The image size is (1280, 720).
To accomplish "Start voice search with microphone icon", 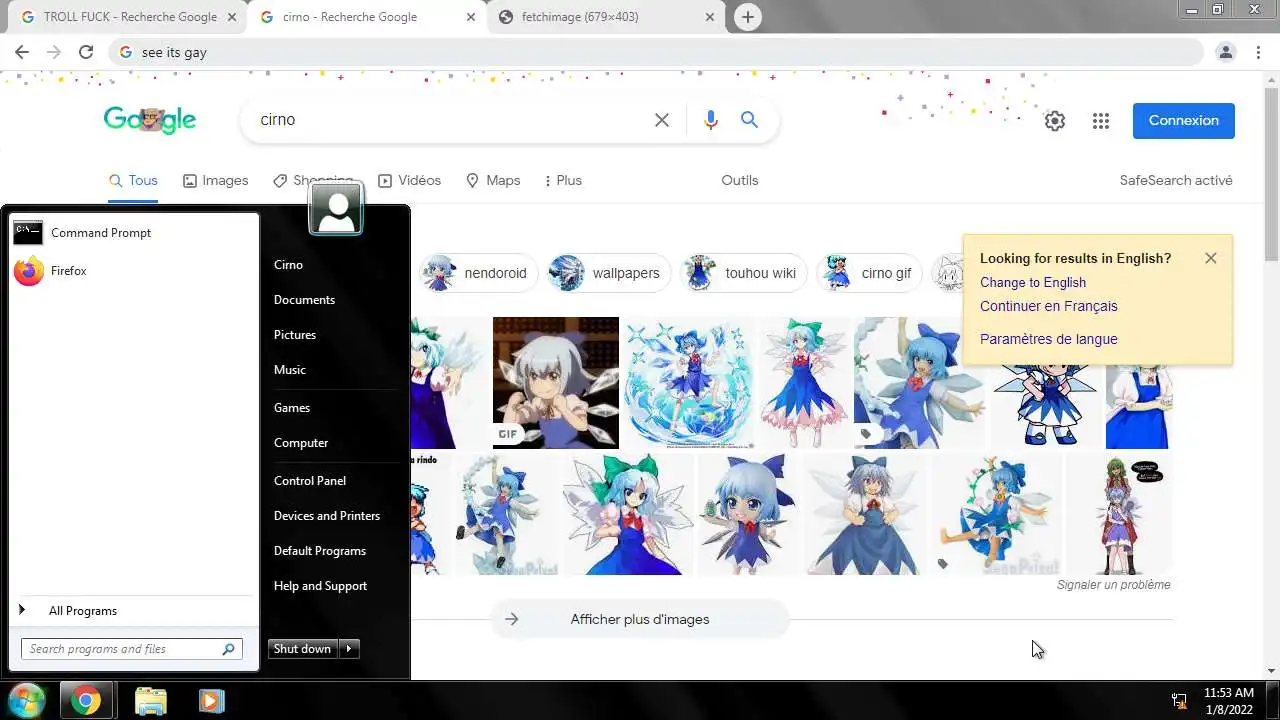I will coord(711,120).
